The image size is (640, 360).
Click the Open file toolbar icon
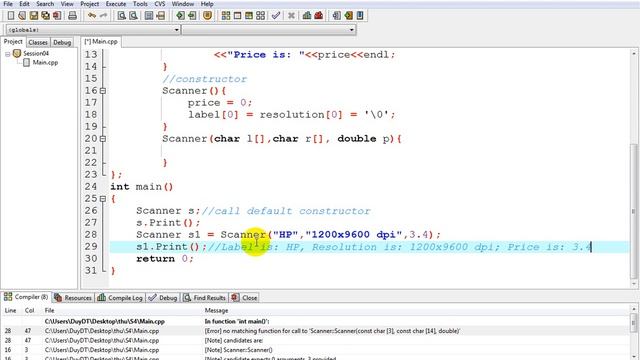tap(22, 16)
